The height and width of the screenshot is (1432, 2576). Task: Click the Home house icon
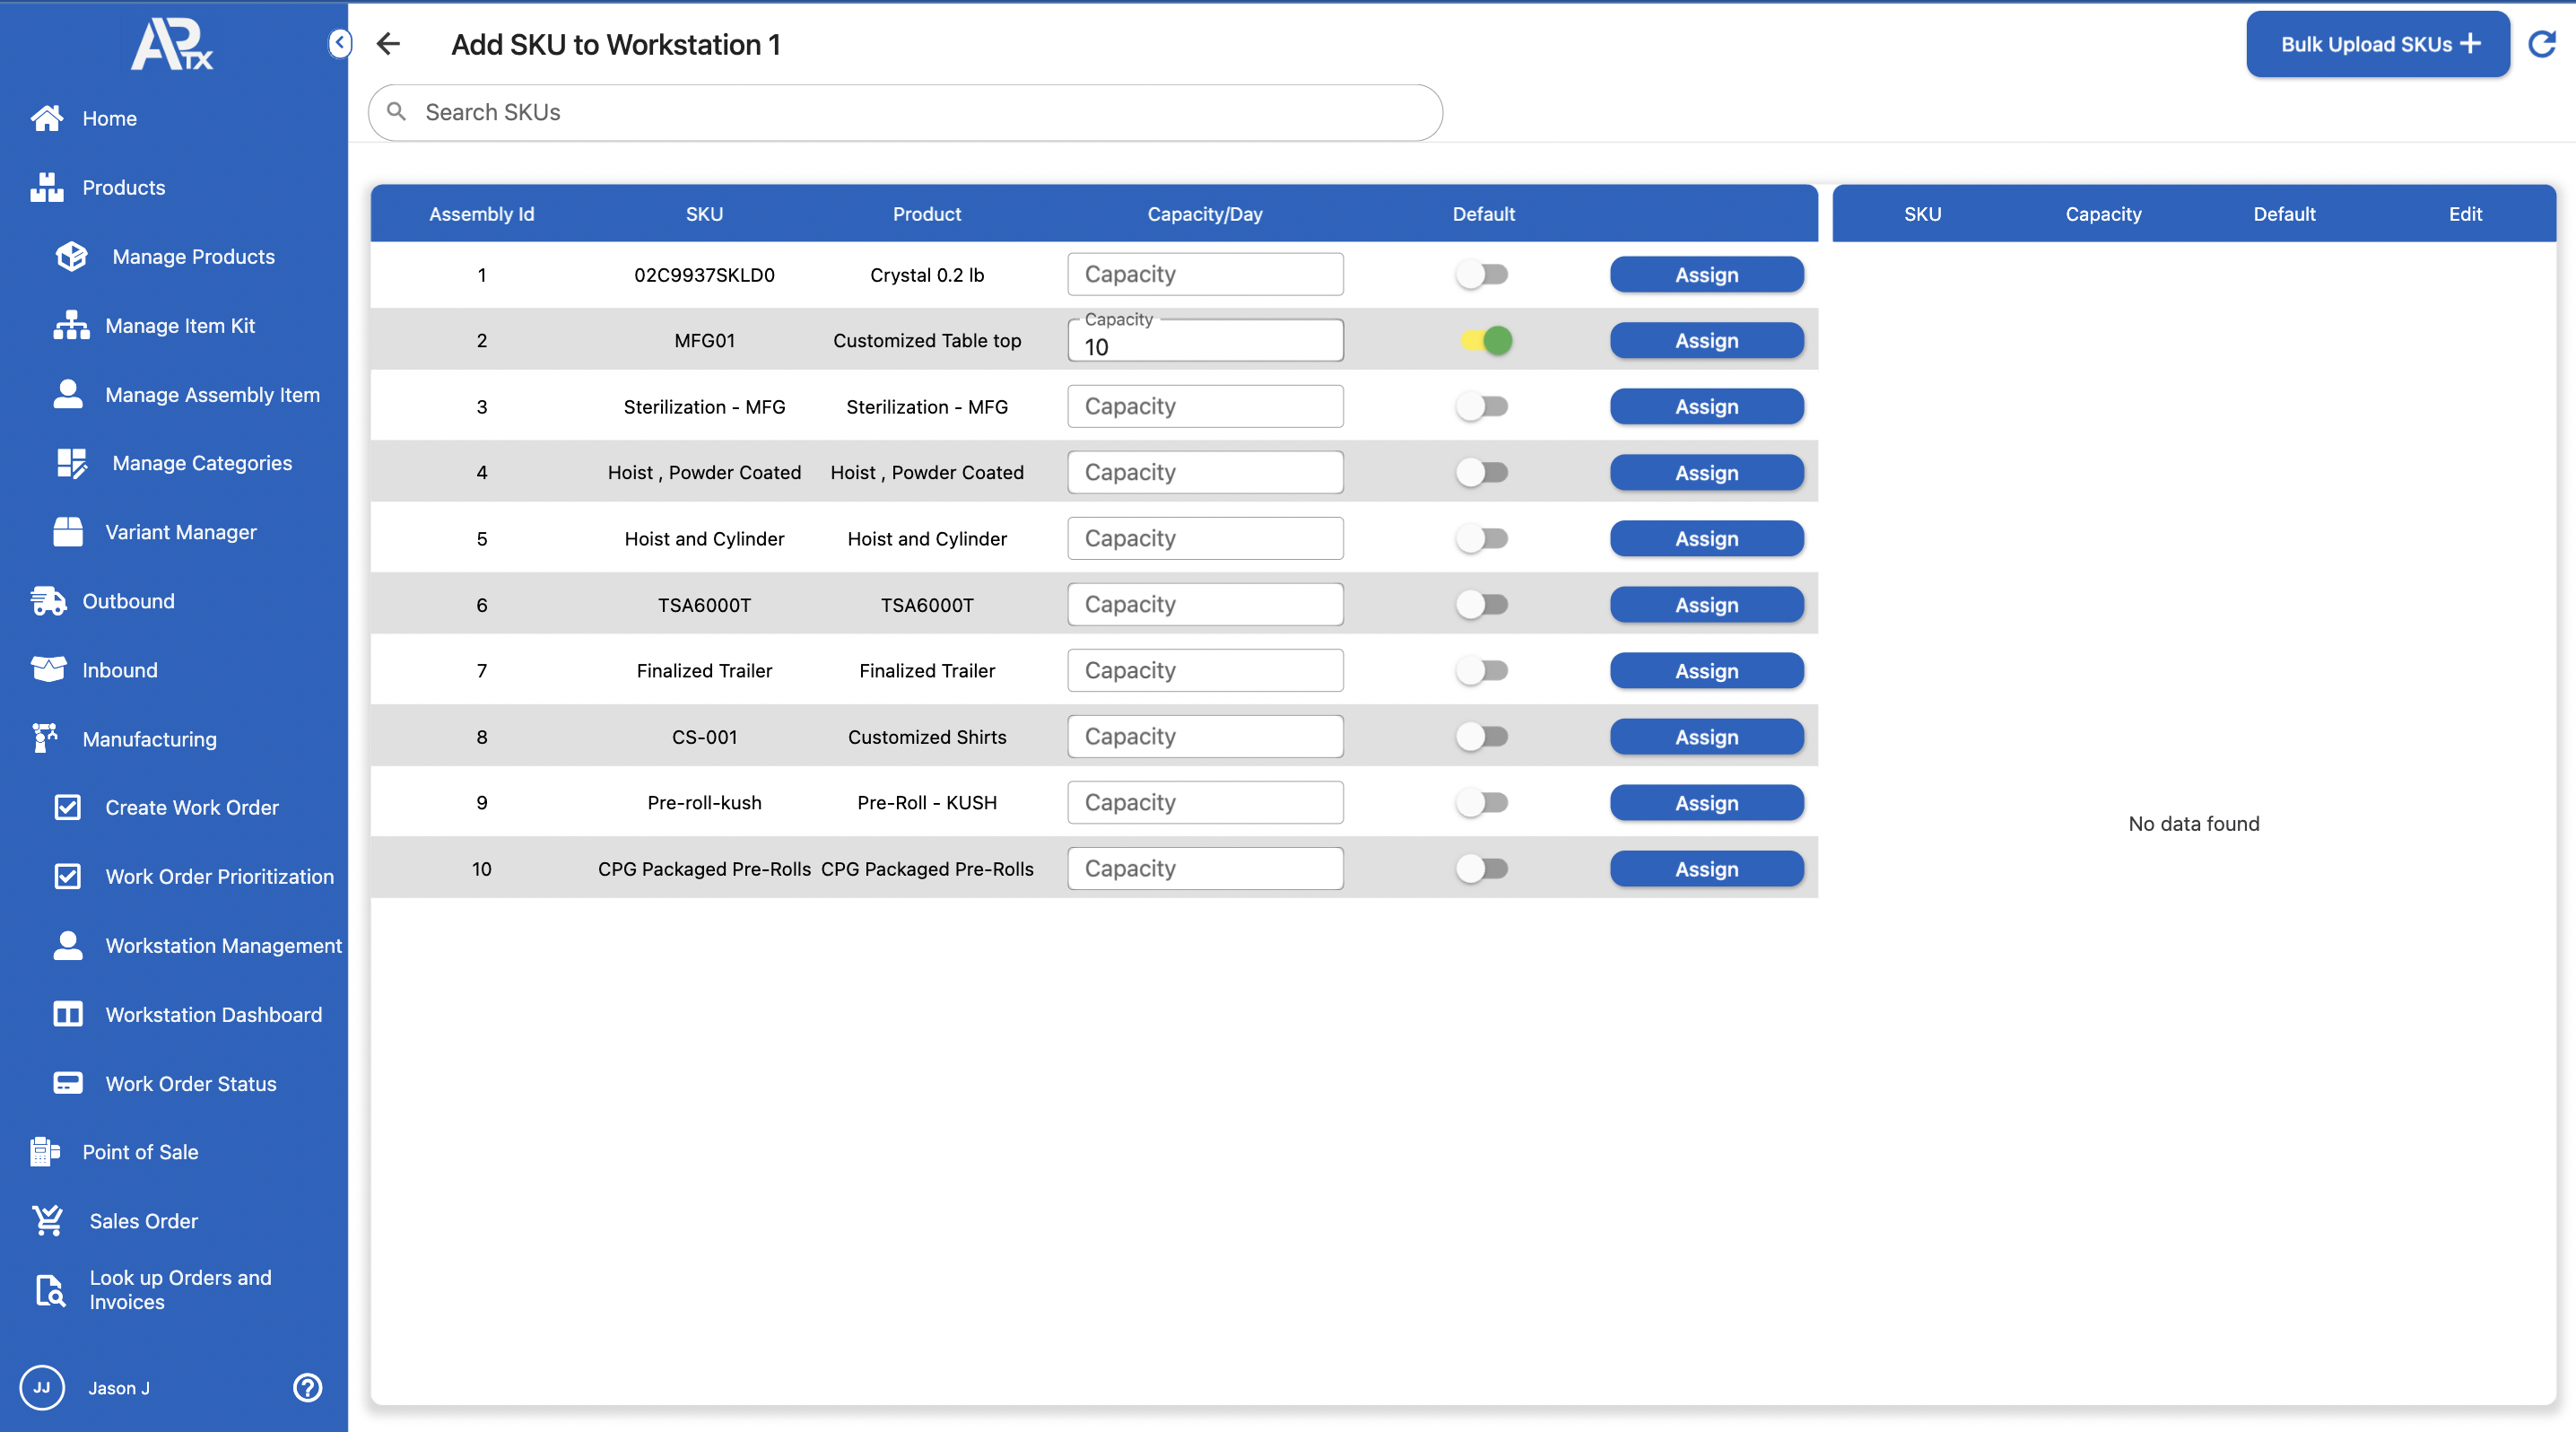click(47, 118)
